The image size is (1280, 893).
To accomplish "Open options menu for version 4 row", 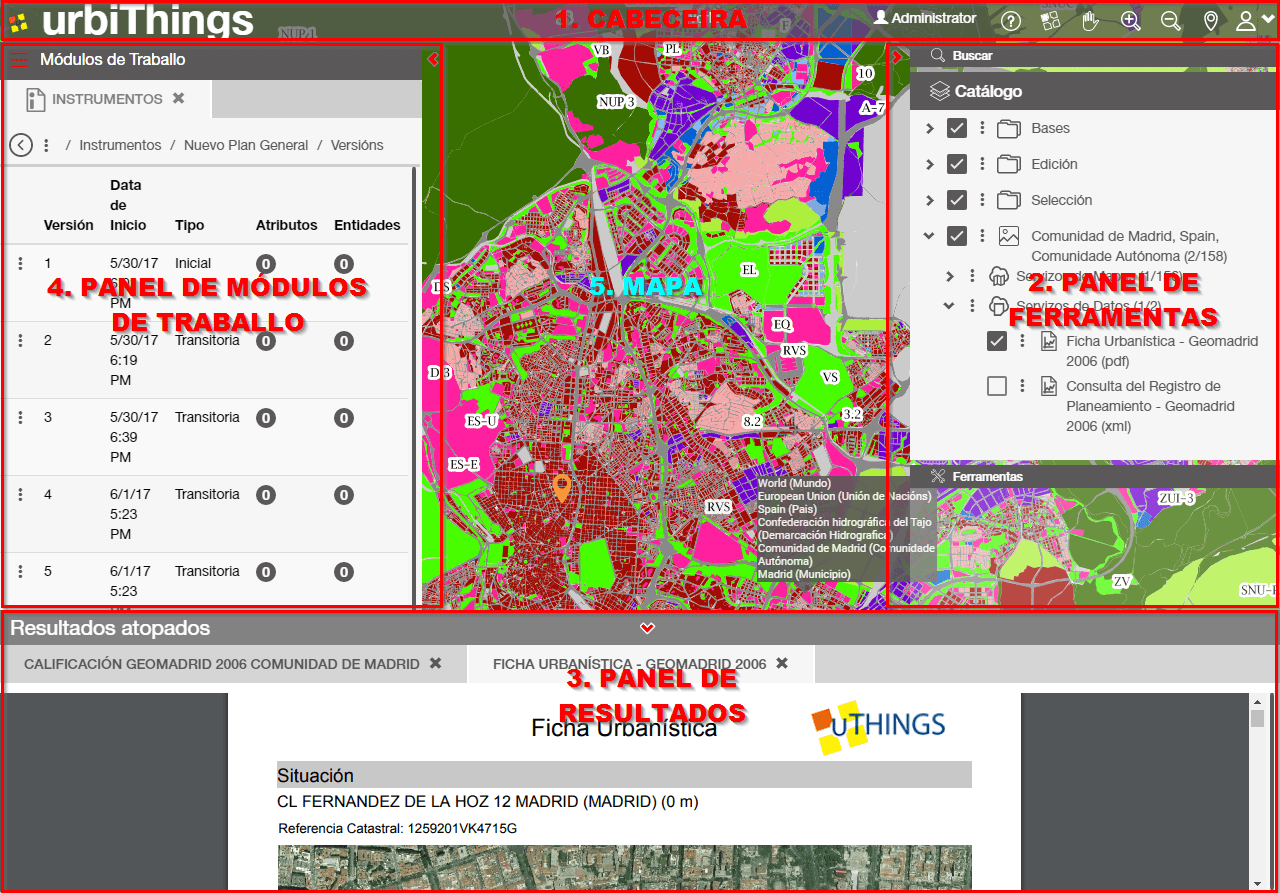I will tap(20, 495).
